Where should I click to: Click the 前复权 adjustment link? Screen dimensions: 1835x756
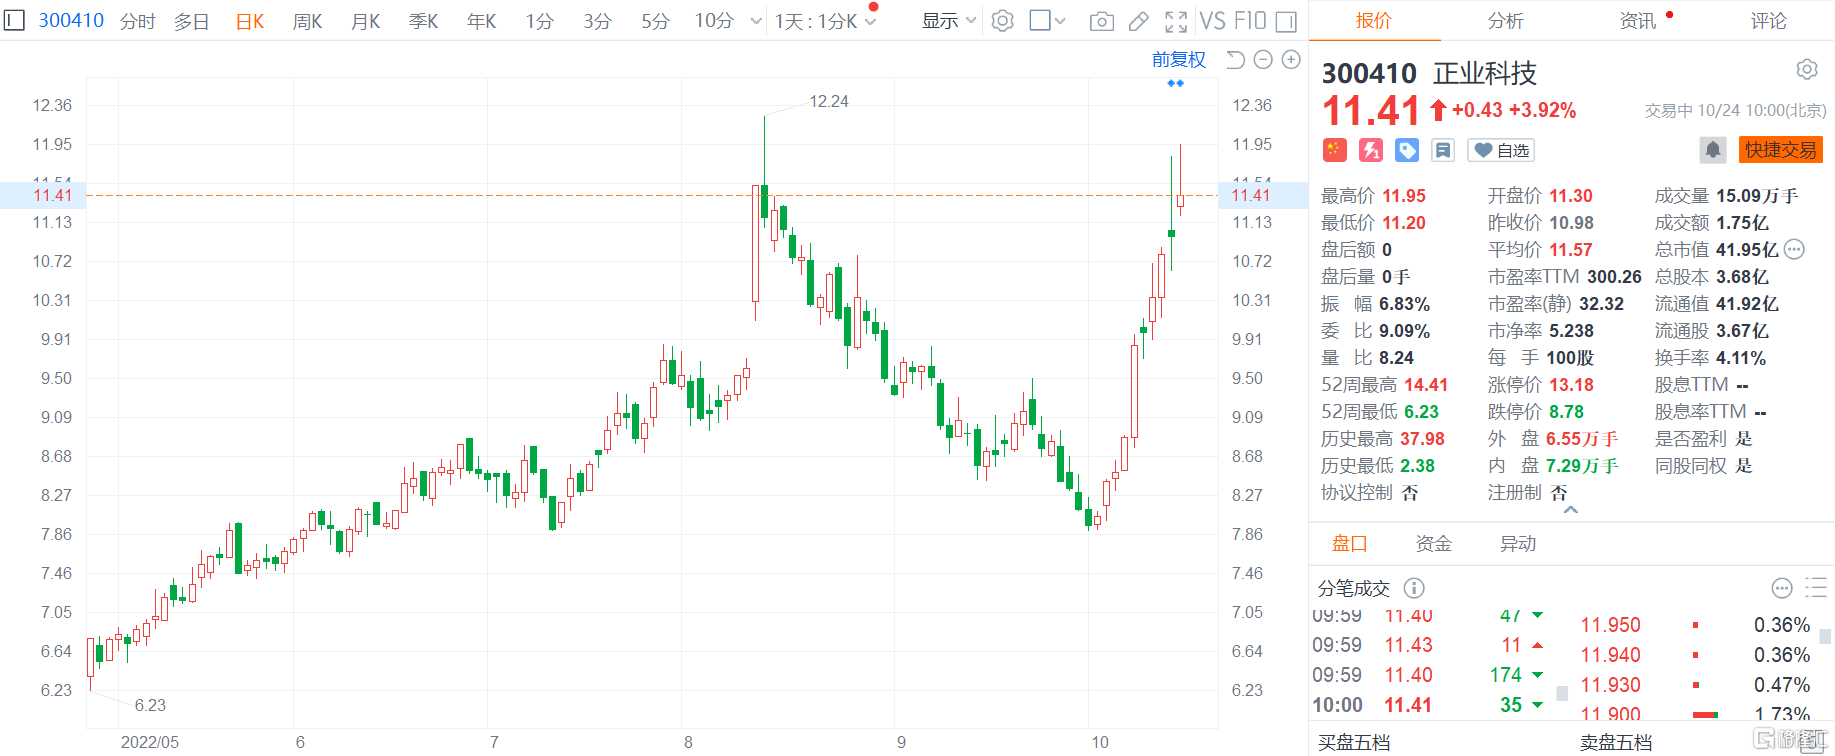(x=1178, y=60)
